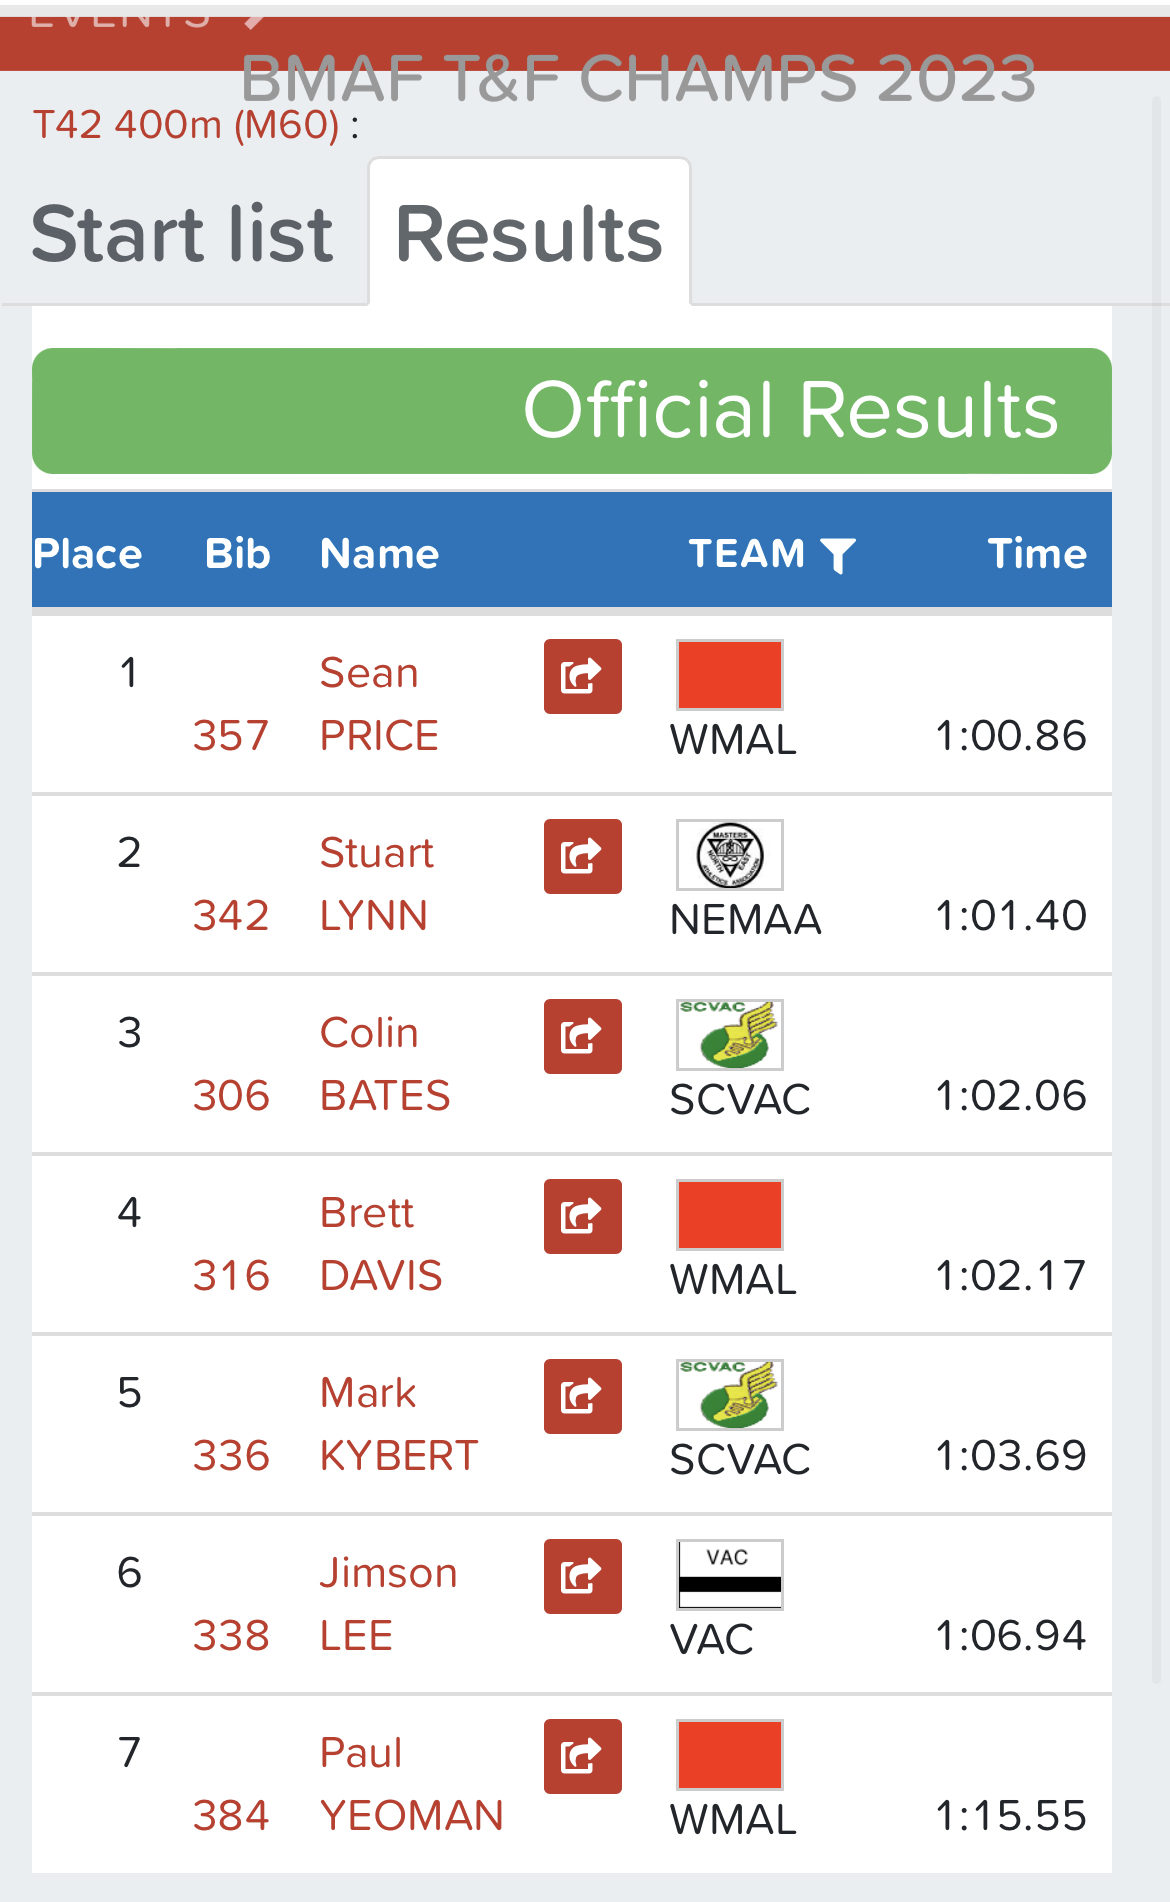Click share icon for Sean Price
The height and width of the screenshot is (1902, 1170).
[582, 676]
